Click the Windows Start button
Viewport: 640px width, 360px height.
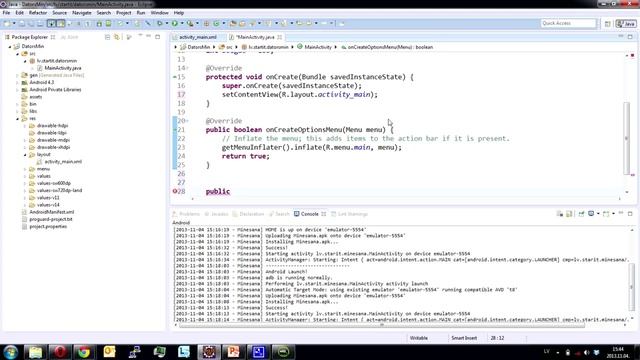11,352
